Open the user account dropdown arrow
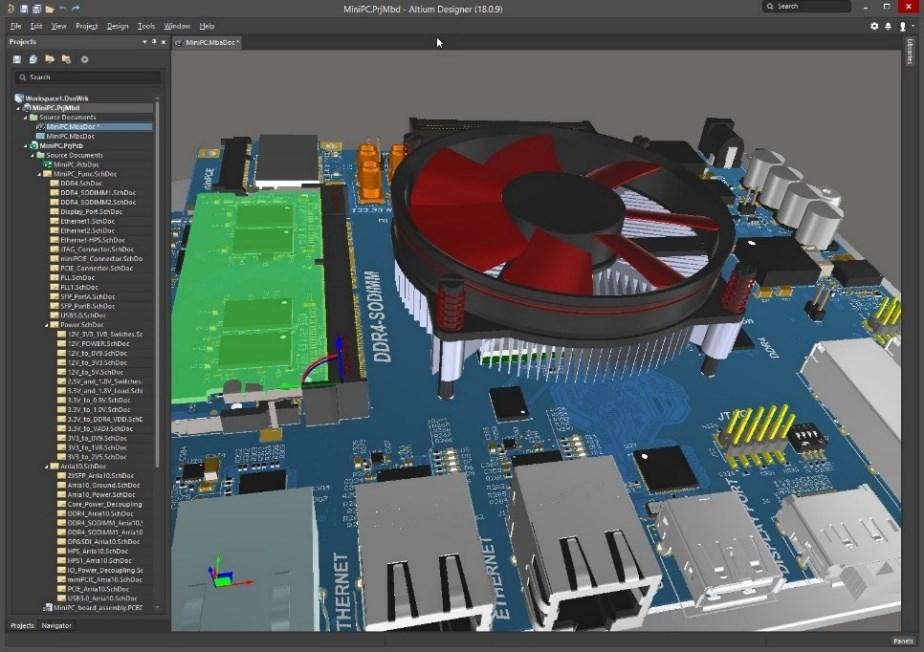 pos(913,26)
